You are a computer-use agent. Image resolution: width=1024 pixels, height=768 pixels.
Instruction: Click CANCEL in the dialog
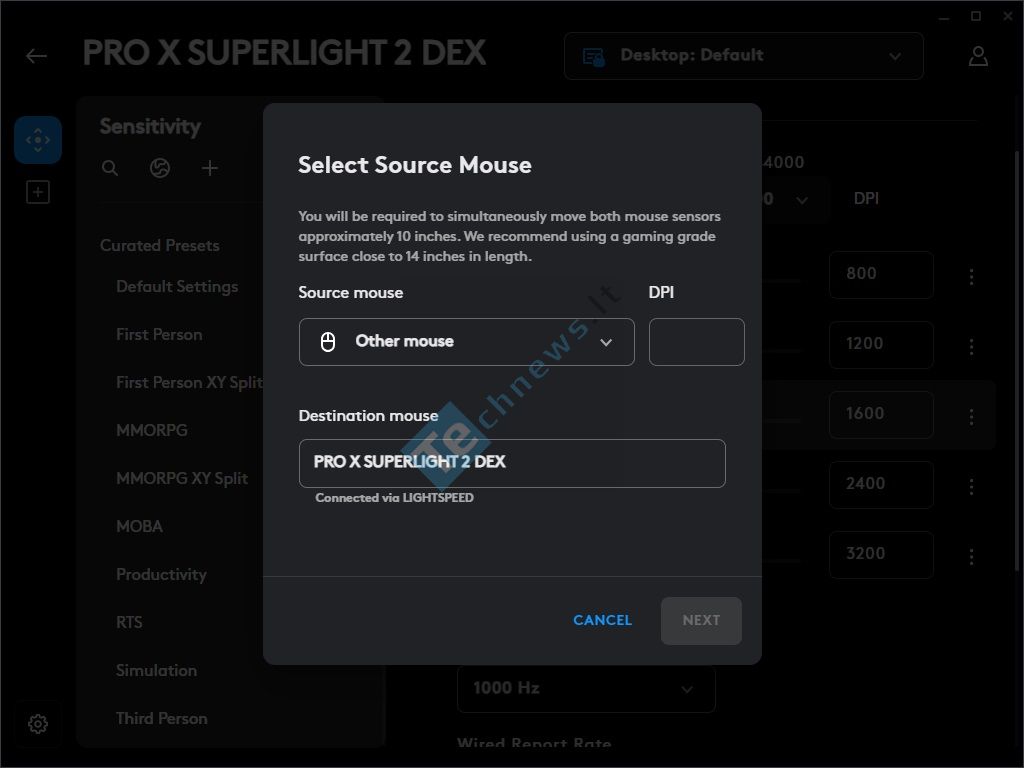coord(602,620)
